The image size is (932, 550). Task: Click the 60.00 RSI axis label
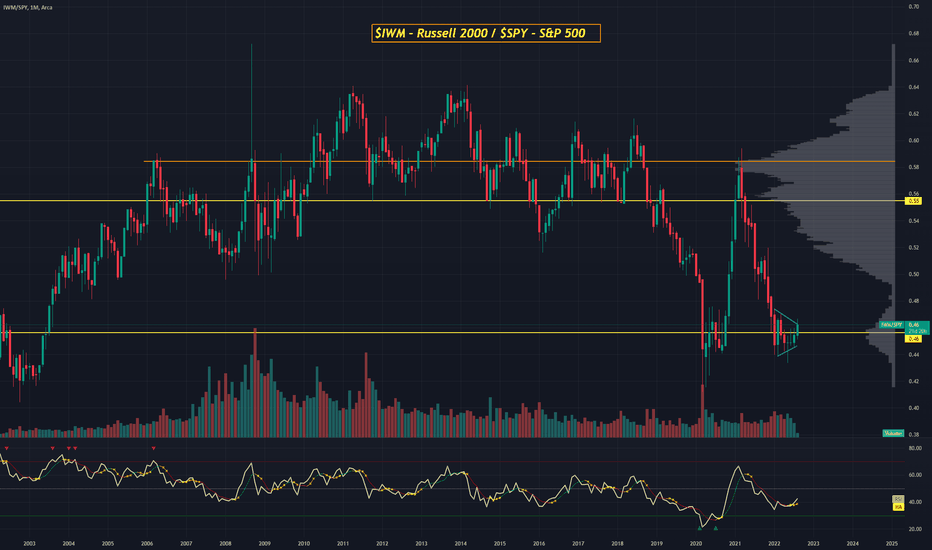pyautogui.click(x=915, y=475)
